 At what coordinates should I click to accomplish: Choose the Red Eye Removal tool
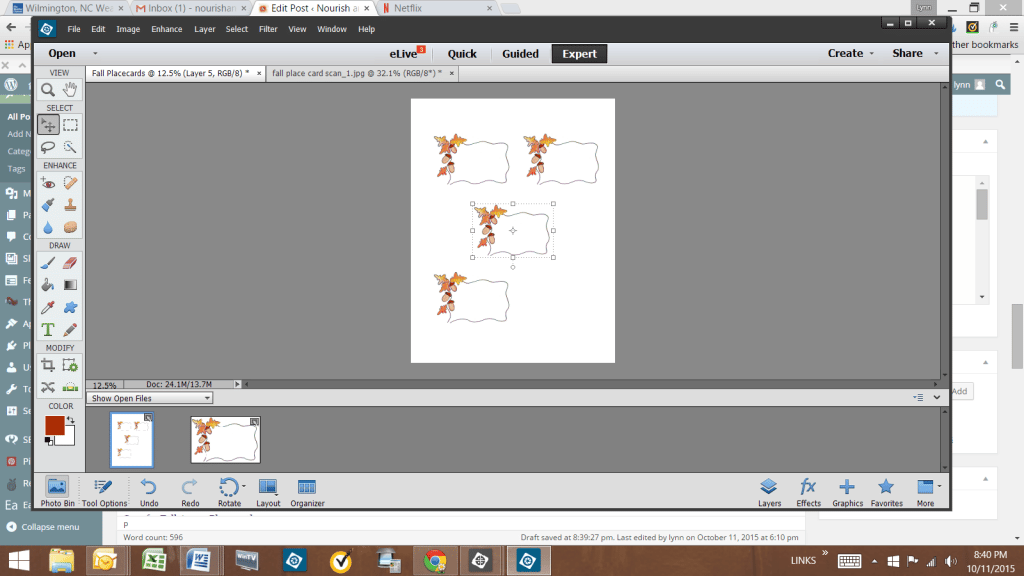tap(48, 182)
